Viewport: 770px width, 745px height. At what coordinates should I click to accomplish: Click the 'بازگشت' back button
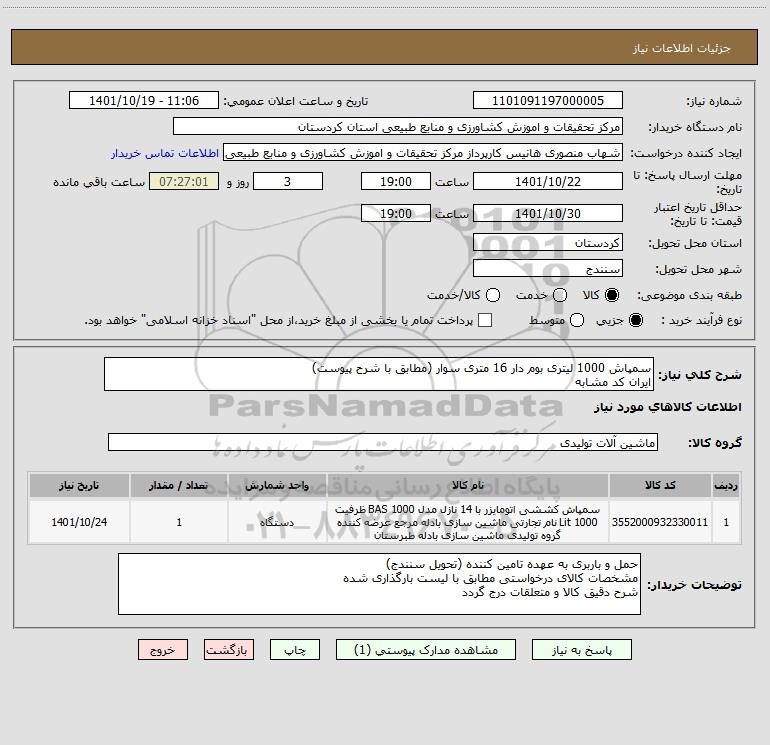(x=229, y=650)
